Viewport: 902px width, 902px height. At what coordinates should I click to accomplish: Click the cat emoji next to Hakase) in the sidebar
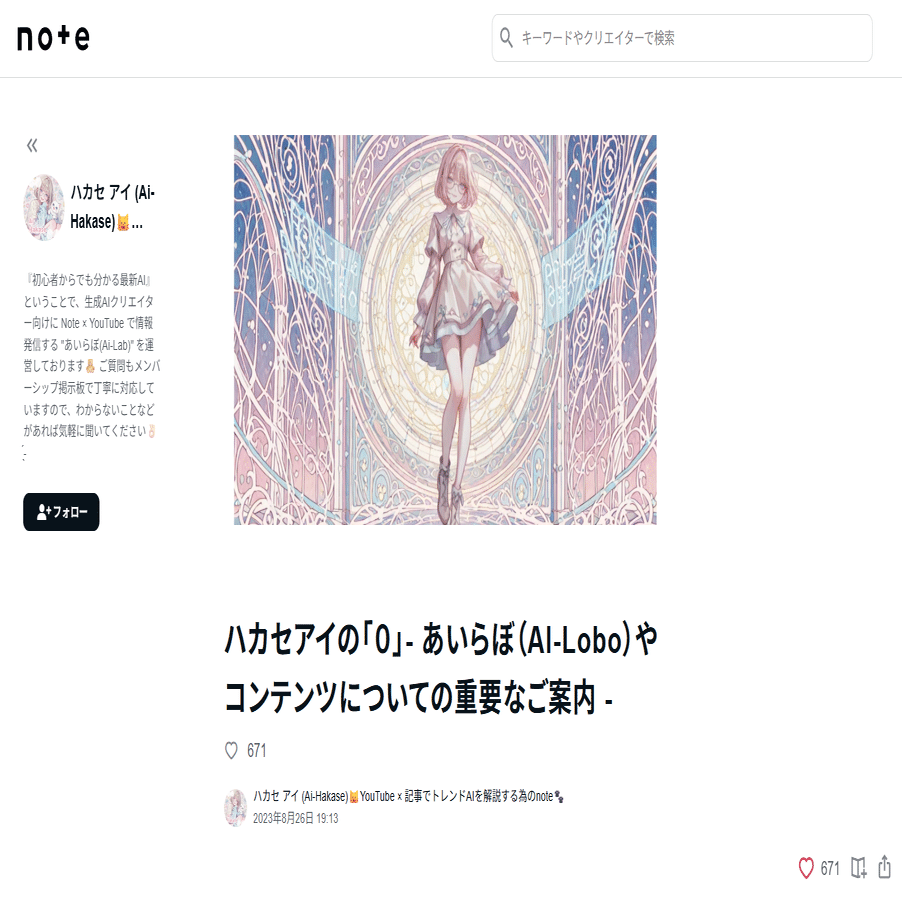pyautogui.click(x=123, y=223)
